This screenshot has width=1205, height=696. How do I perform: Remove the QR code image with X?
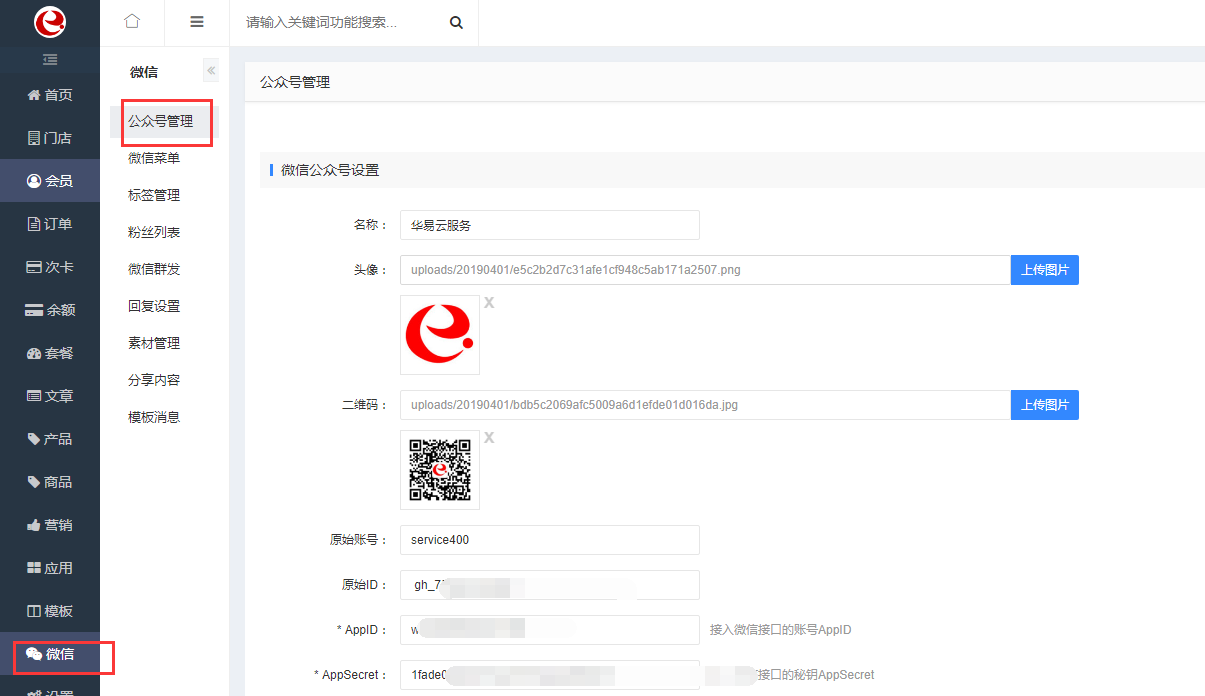[489, 437]
